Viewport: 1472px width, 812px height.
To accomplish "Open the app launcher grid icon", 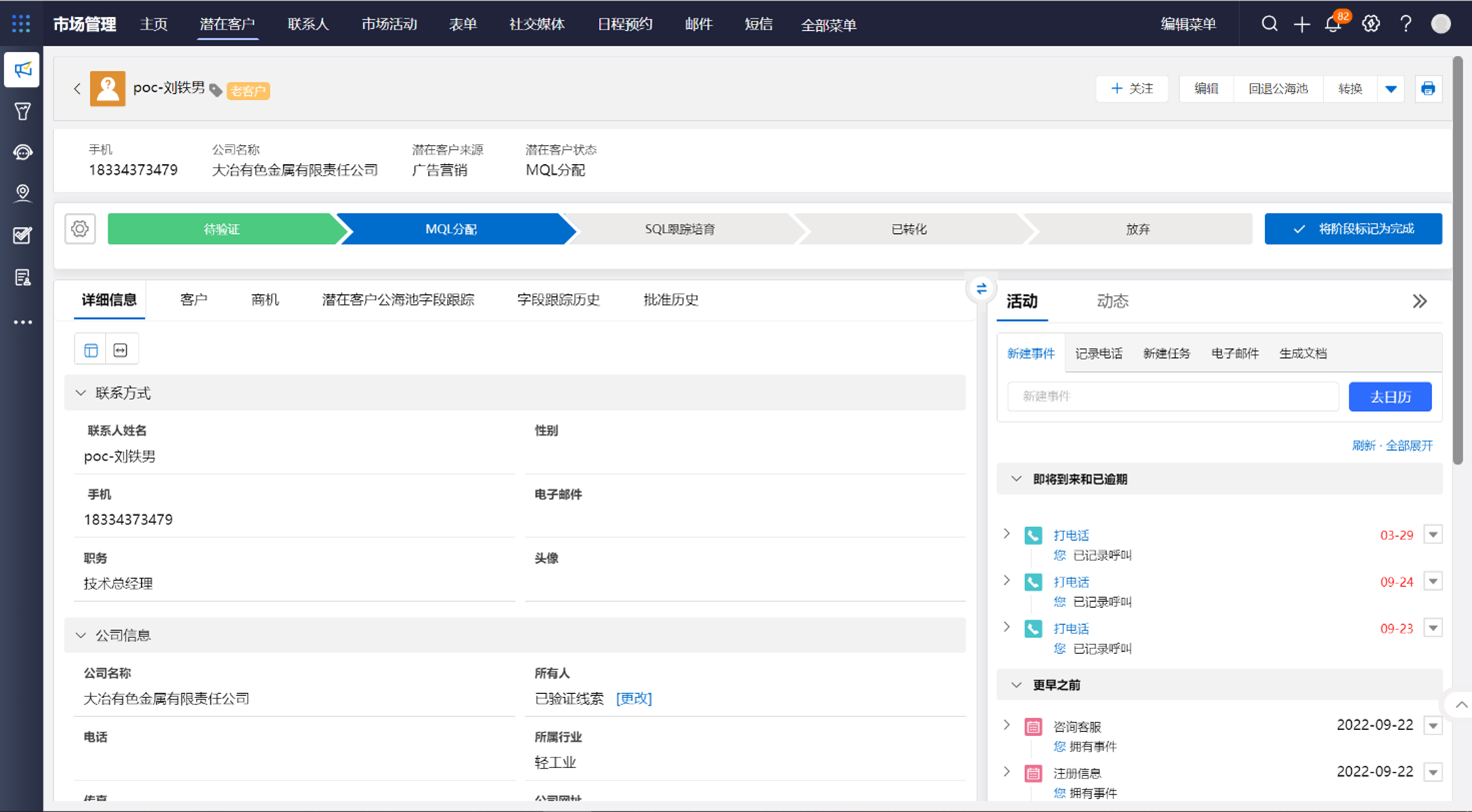I will (21, 24).
